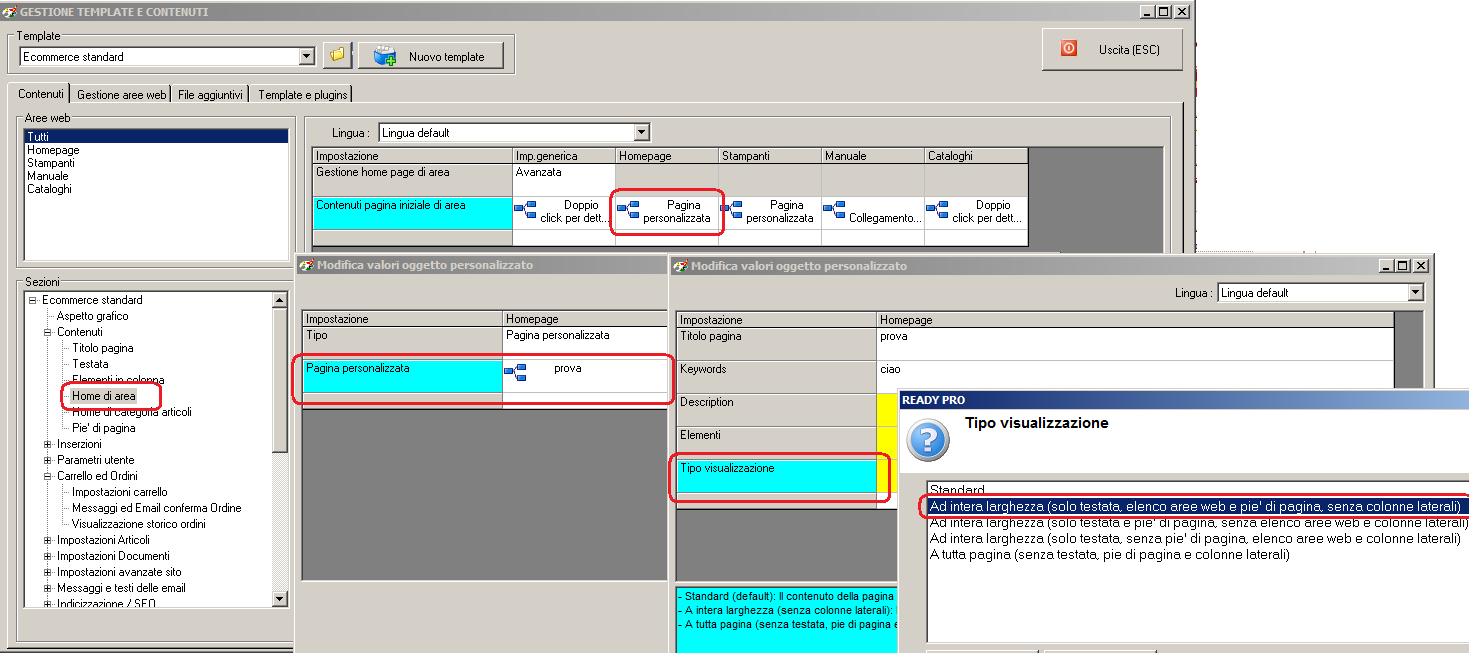
Task: Open the Template combo box showing Ecommerce standard
Action: coord(307,57)
